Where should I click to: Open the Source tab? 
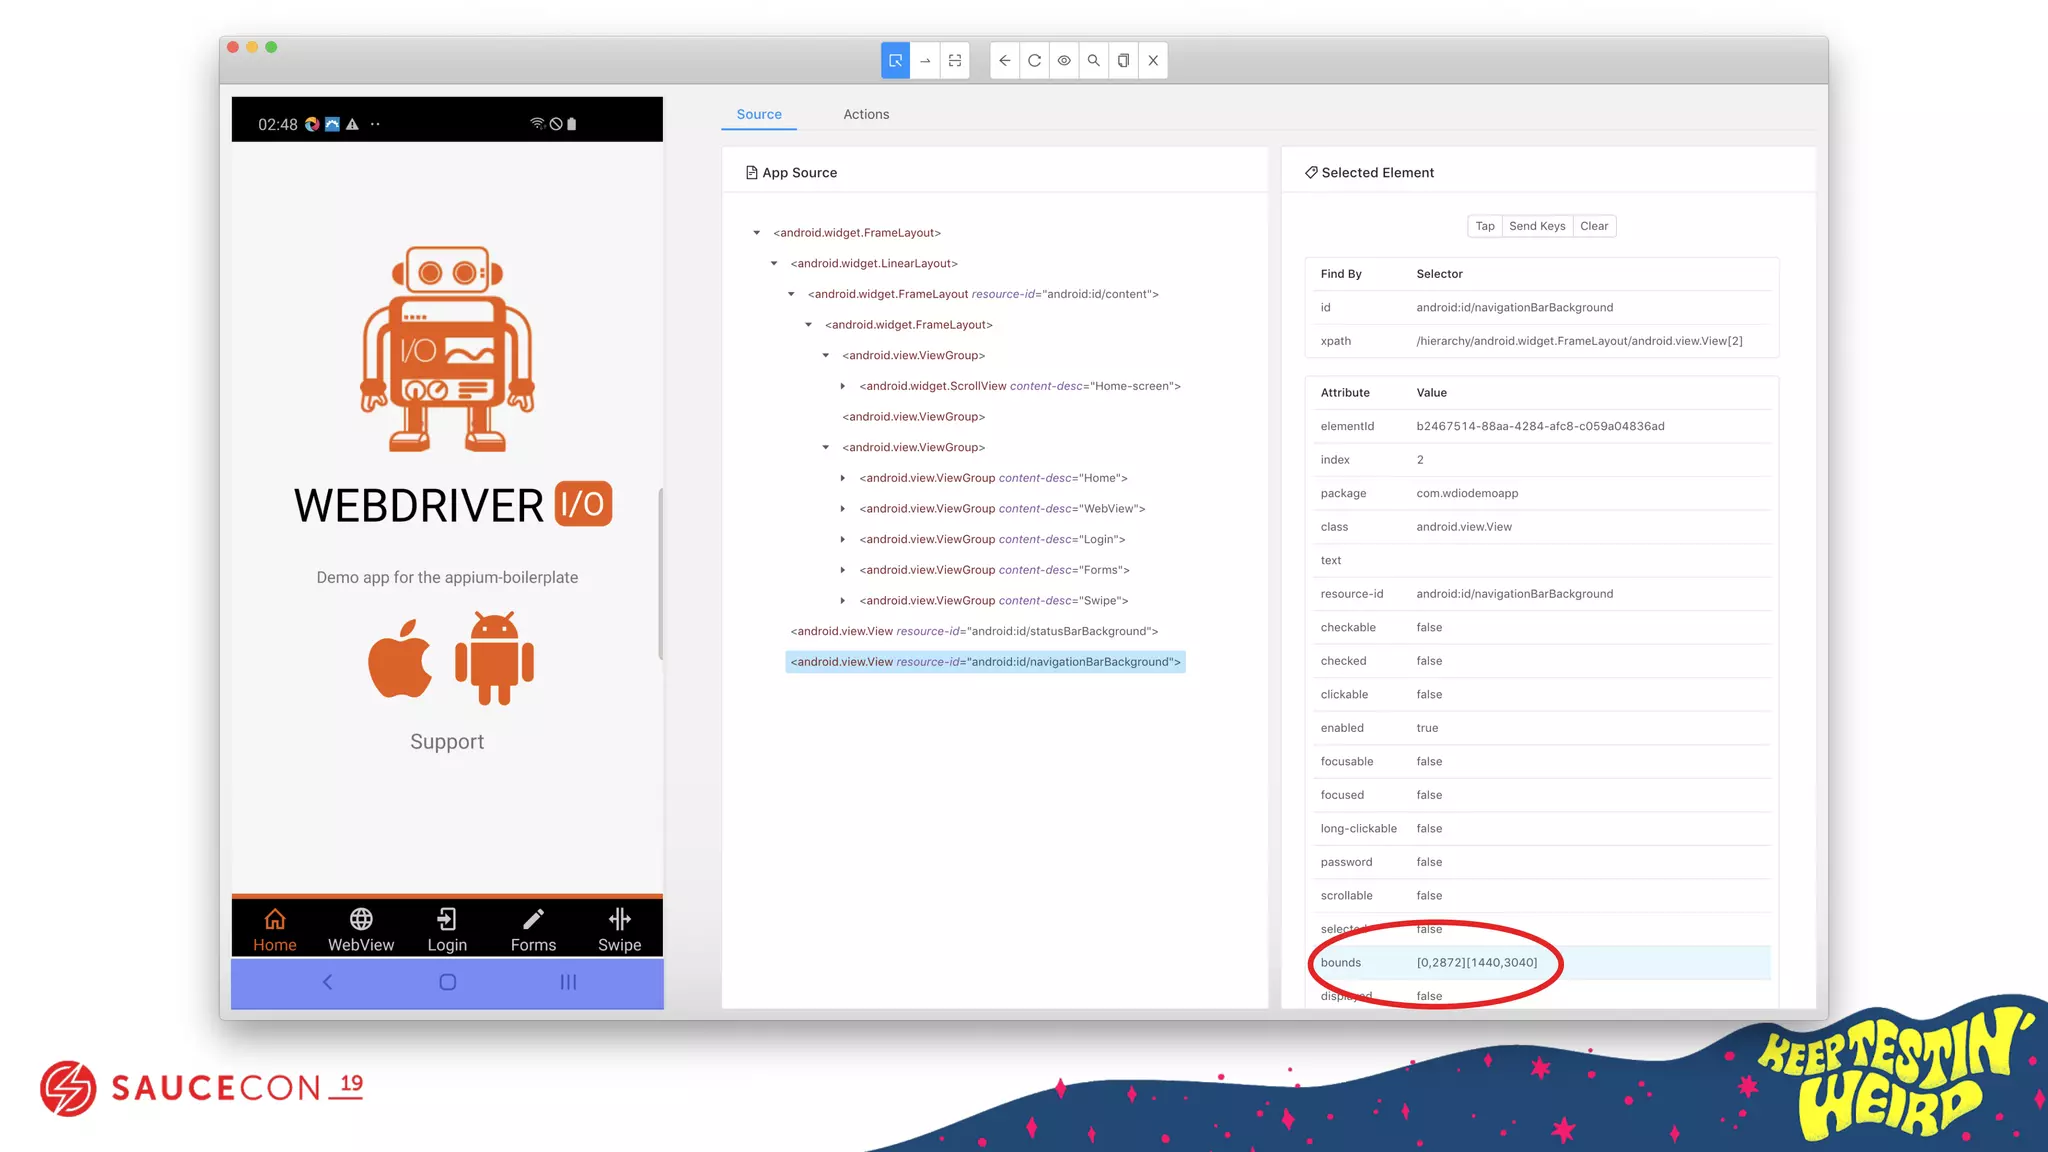tap(759, 114)
